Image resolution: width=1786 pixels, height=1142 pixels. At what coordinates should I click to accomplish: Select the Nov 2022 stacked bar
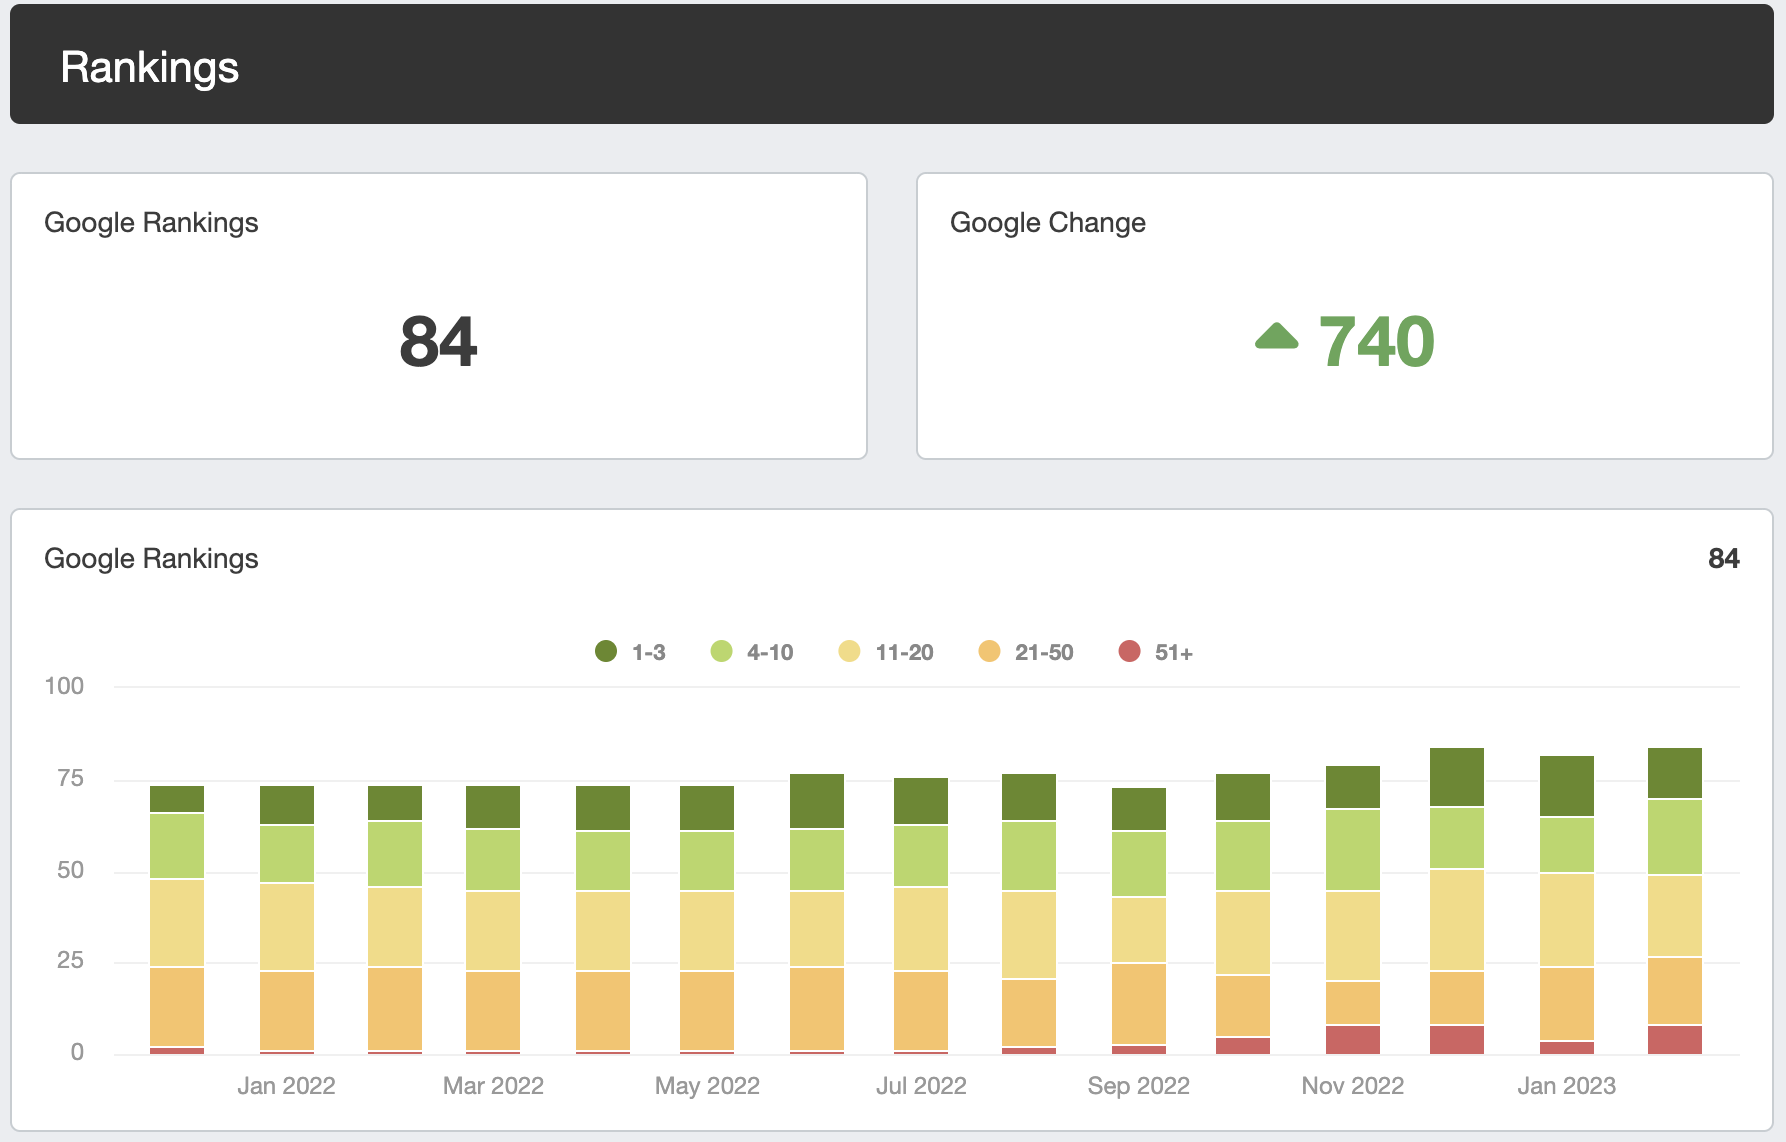click(1353, 910)
